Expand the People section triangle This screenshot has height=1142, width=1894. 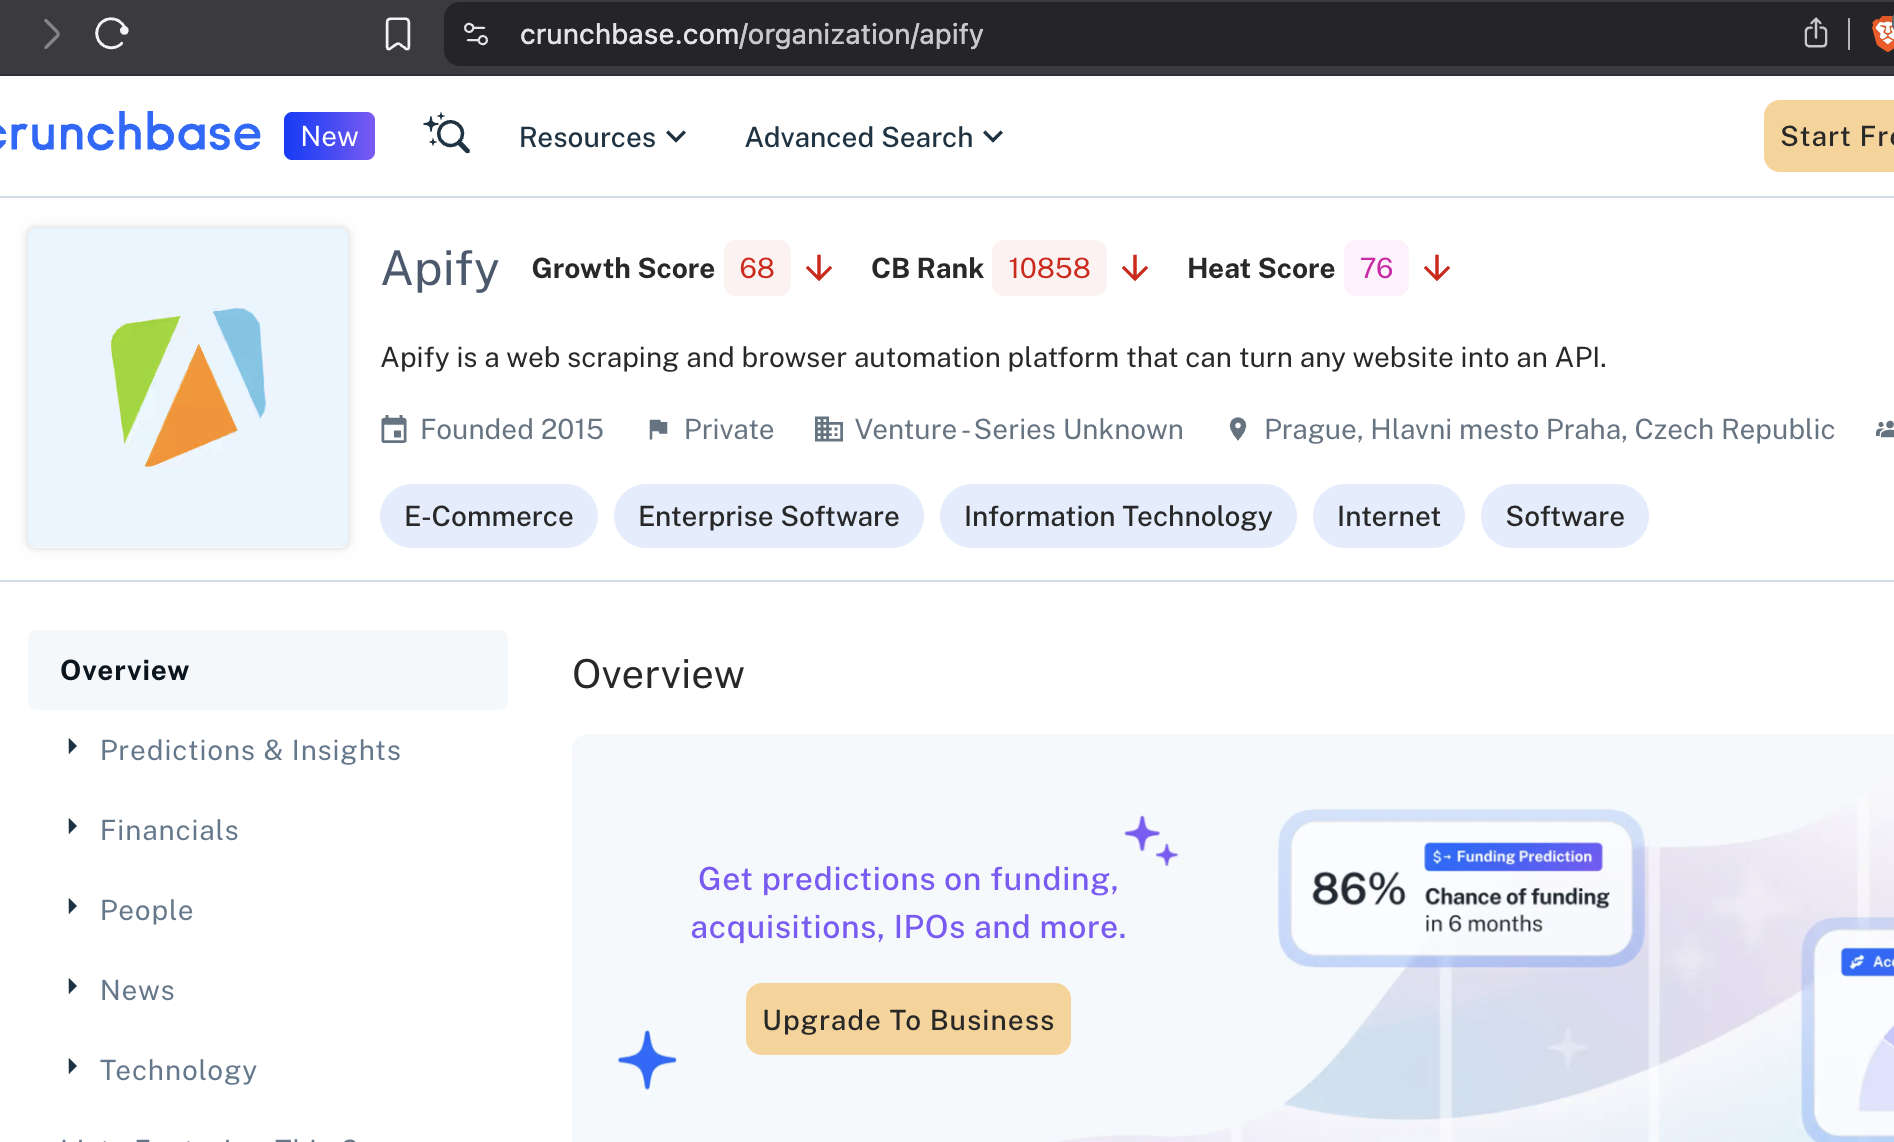pos(72,907)
